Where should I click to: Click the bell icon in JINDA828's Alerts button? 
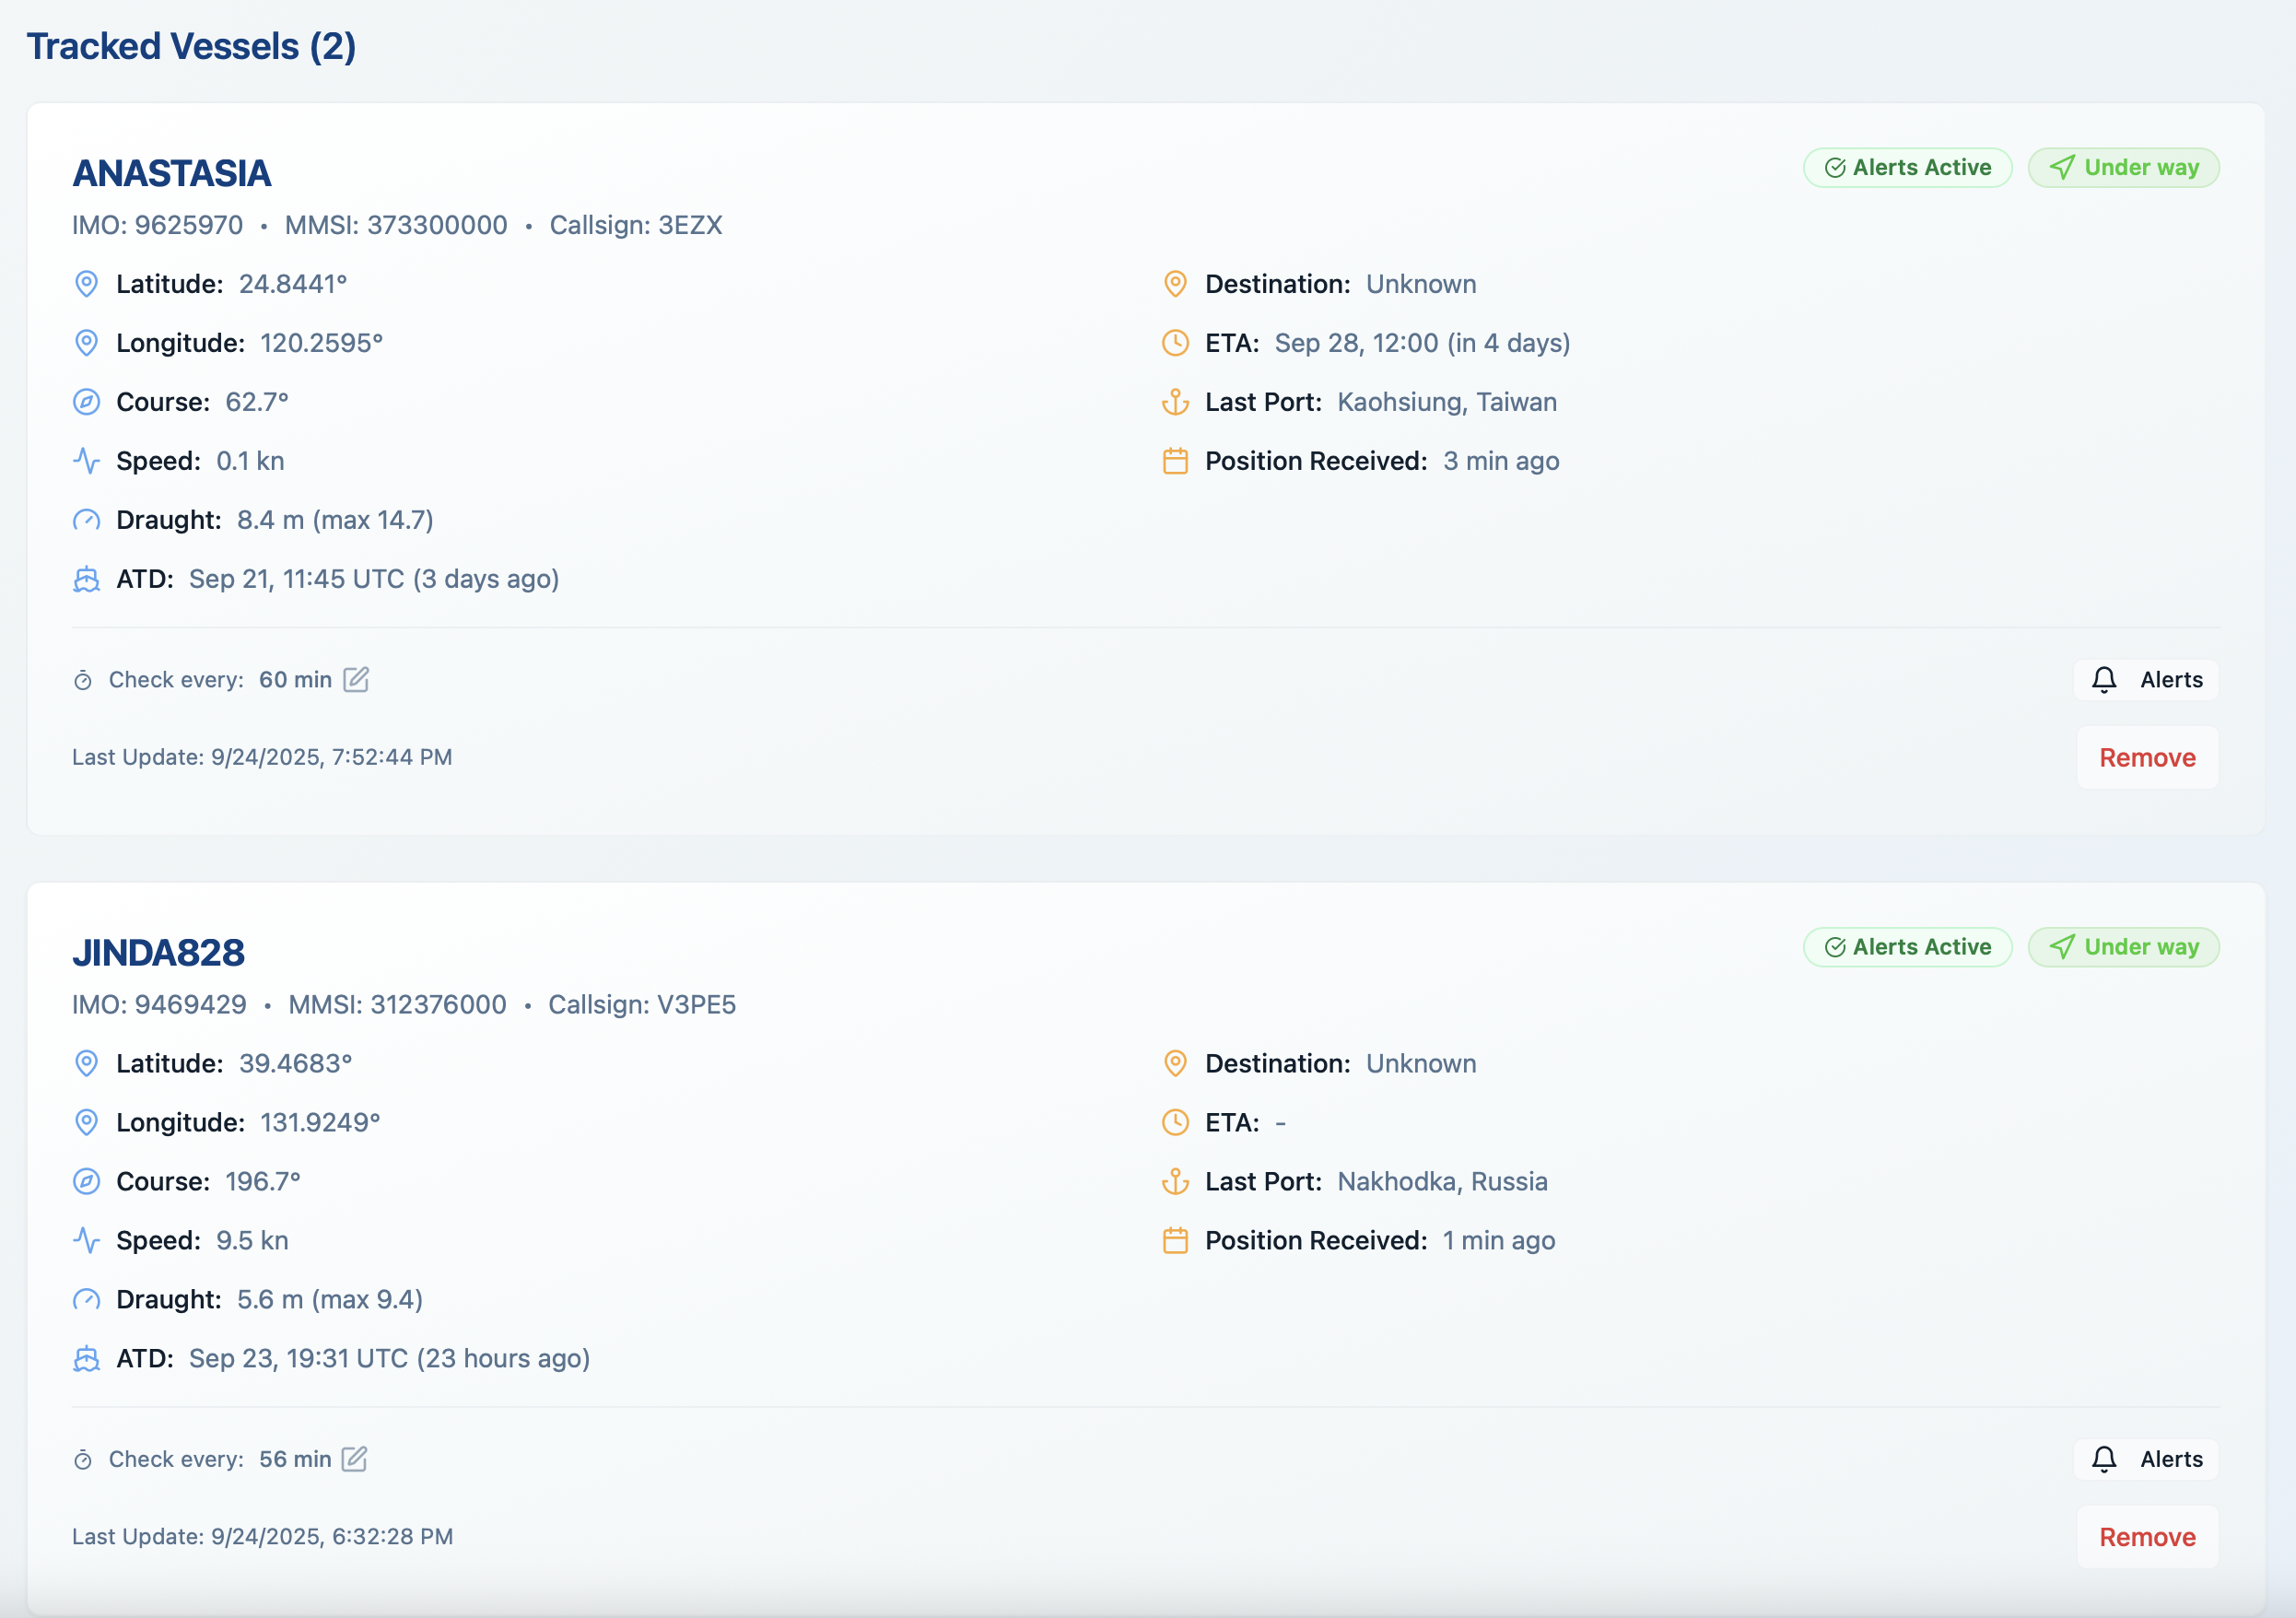2104,1459
